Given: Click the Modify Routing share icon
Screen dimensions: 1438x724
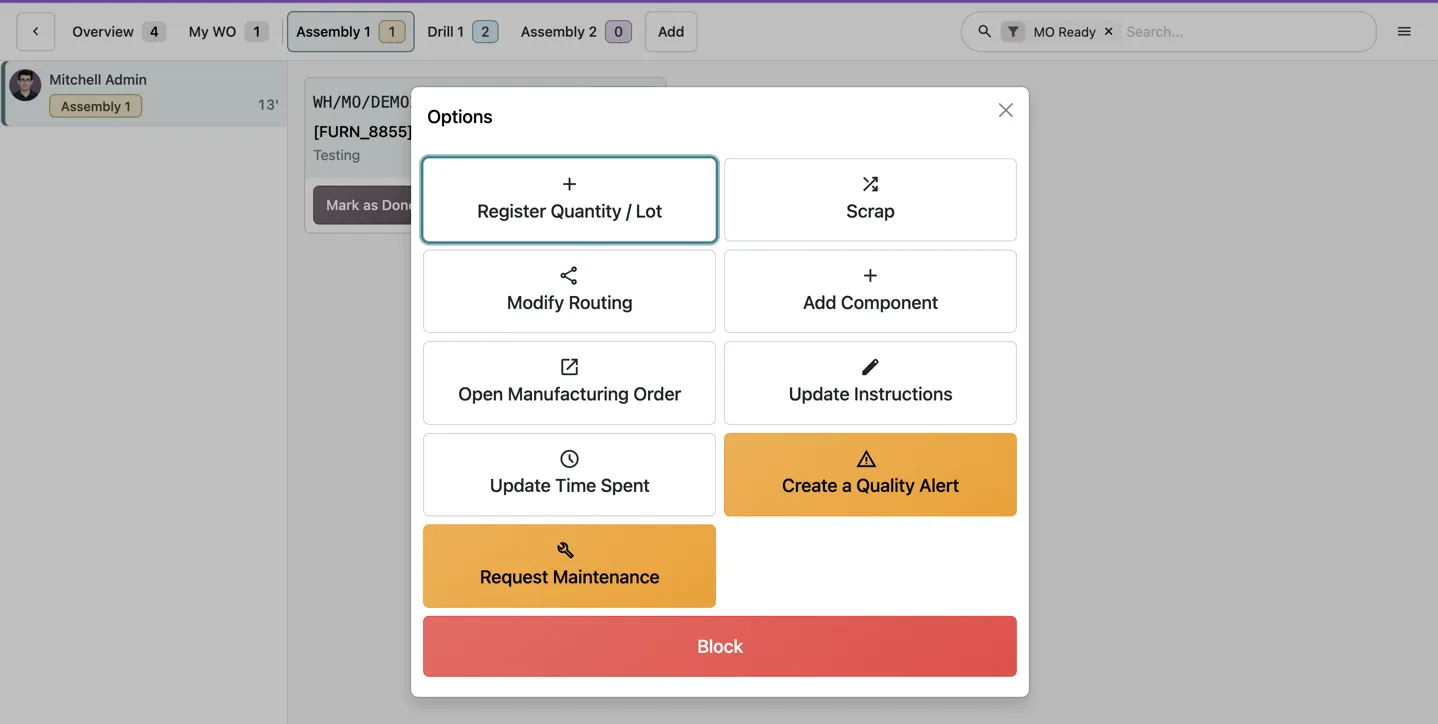Looking at the screenshot, I should (x=569, y=275).
